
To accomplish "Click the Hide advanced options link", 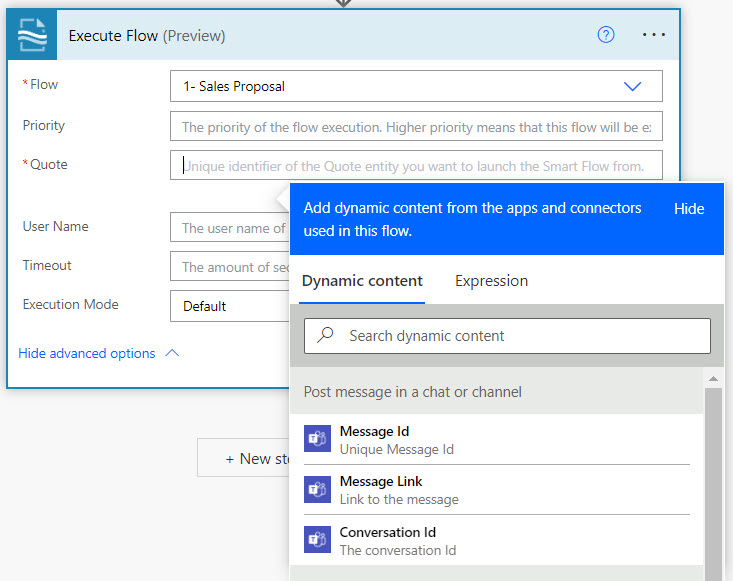I will [x=86, y=353].
